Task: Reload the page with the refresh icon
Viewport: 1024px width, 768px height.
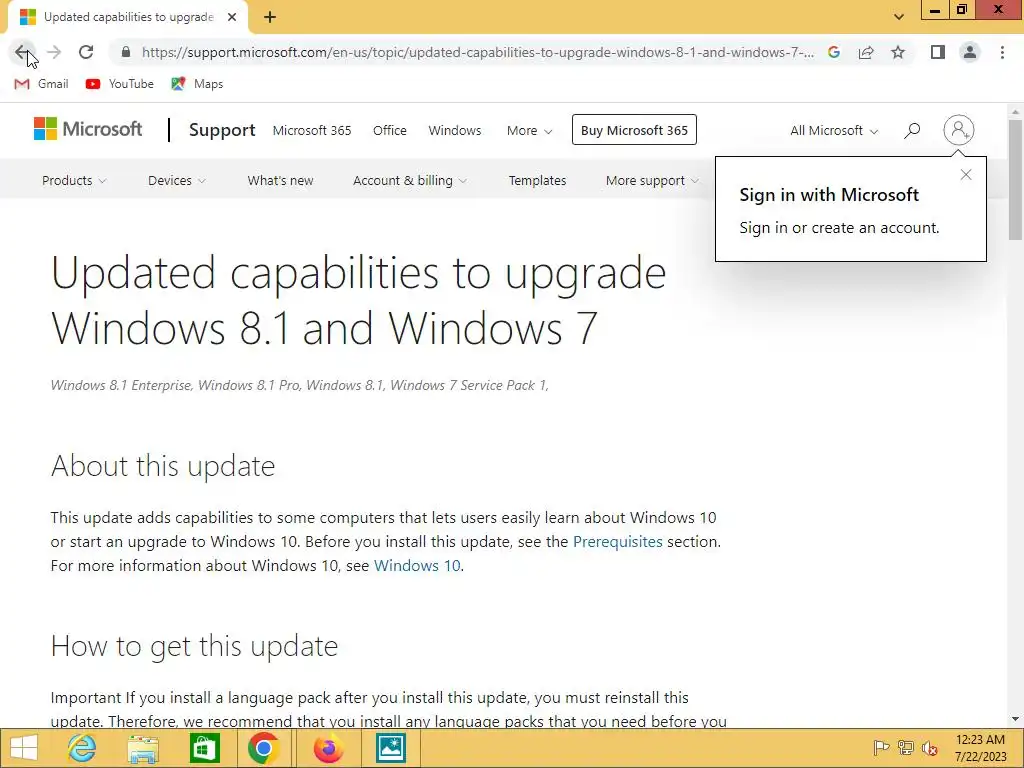Action: pyautogui.click(x=86, y=52)
